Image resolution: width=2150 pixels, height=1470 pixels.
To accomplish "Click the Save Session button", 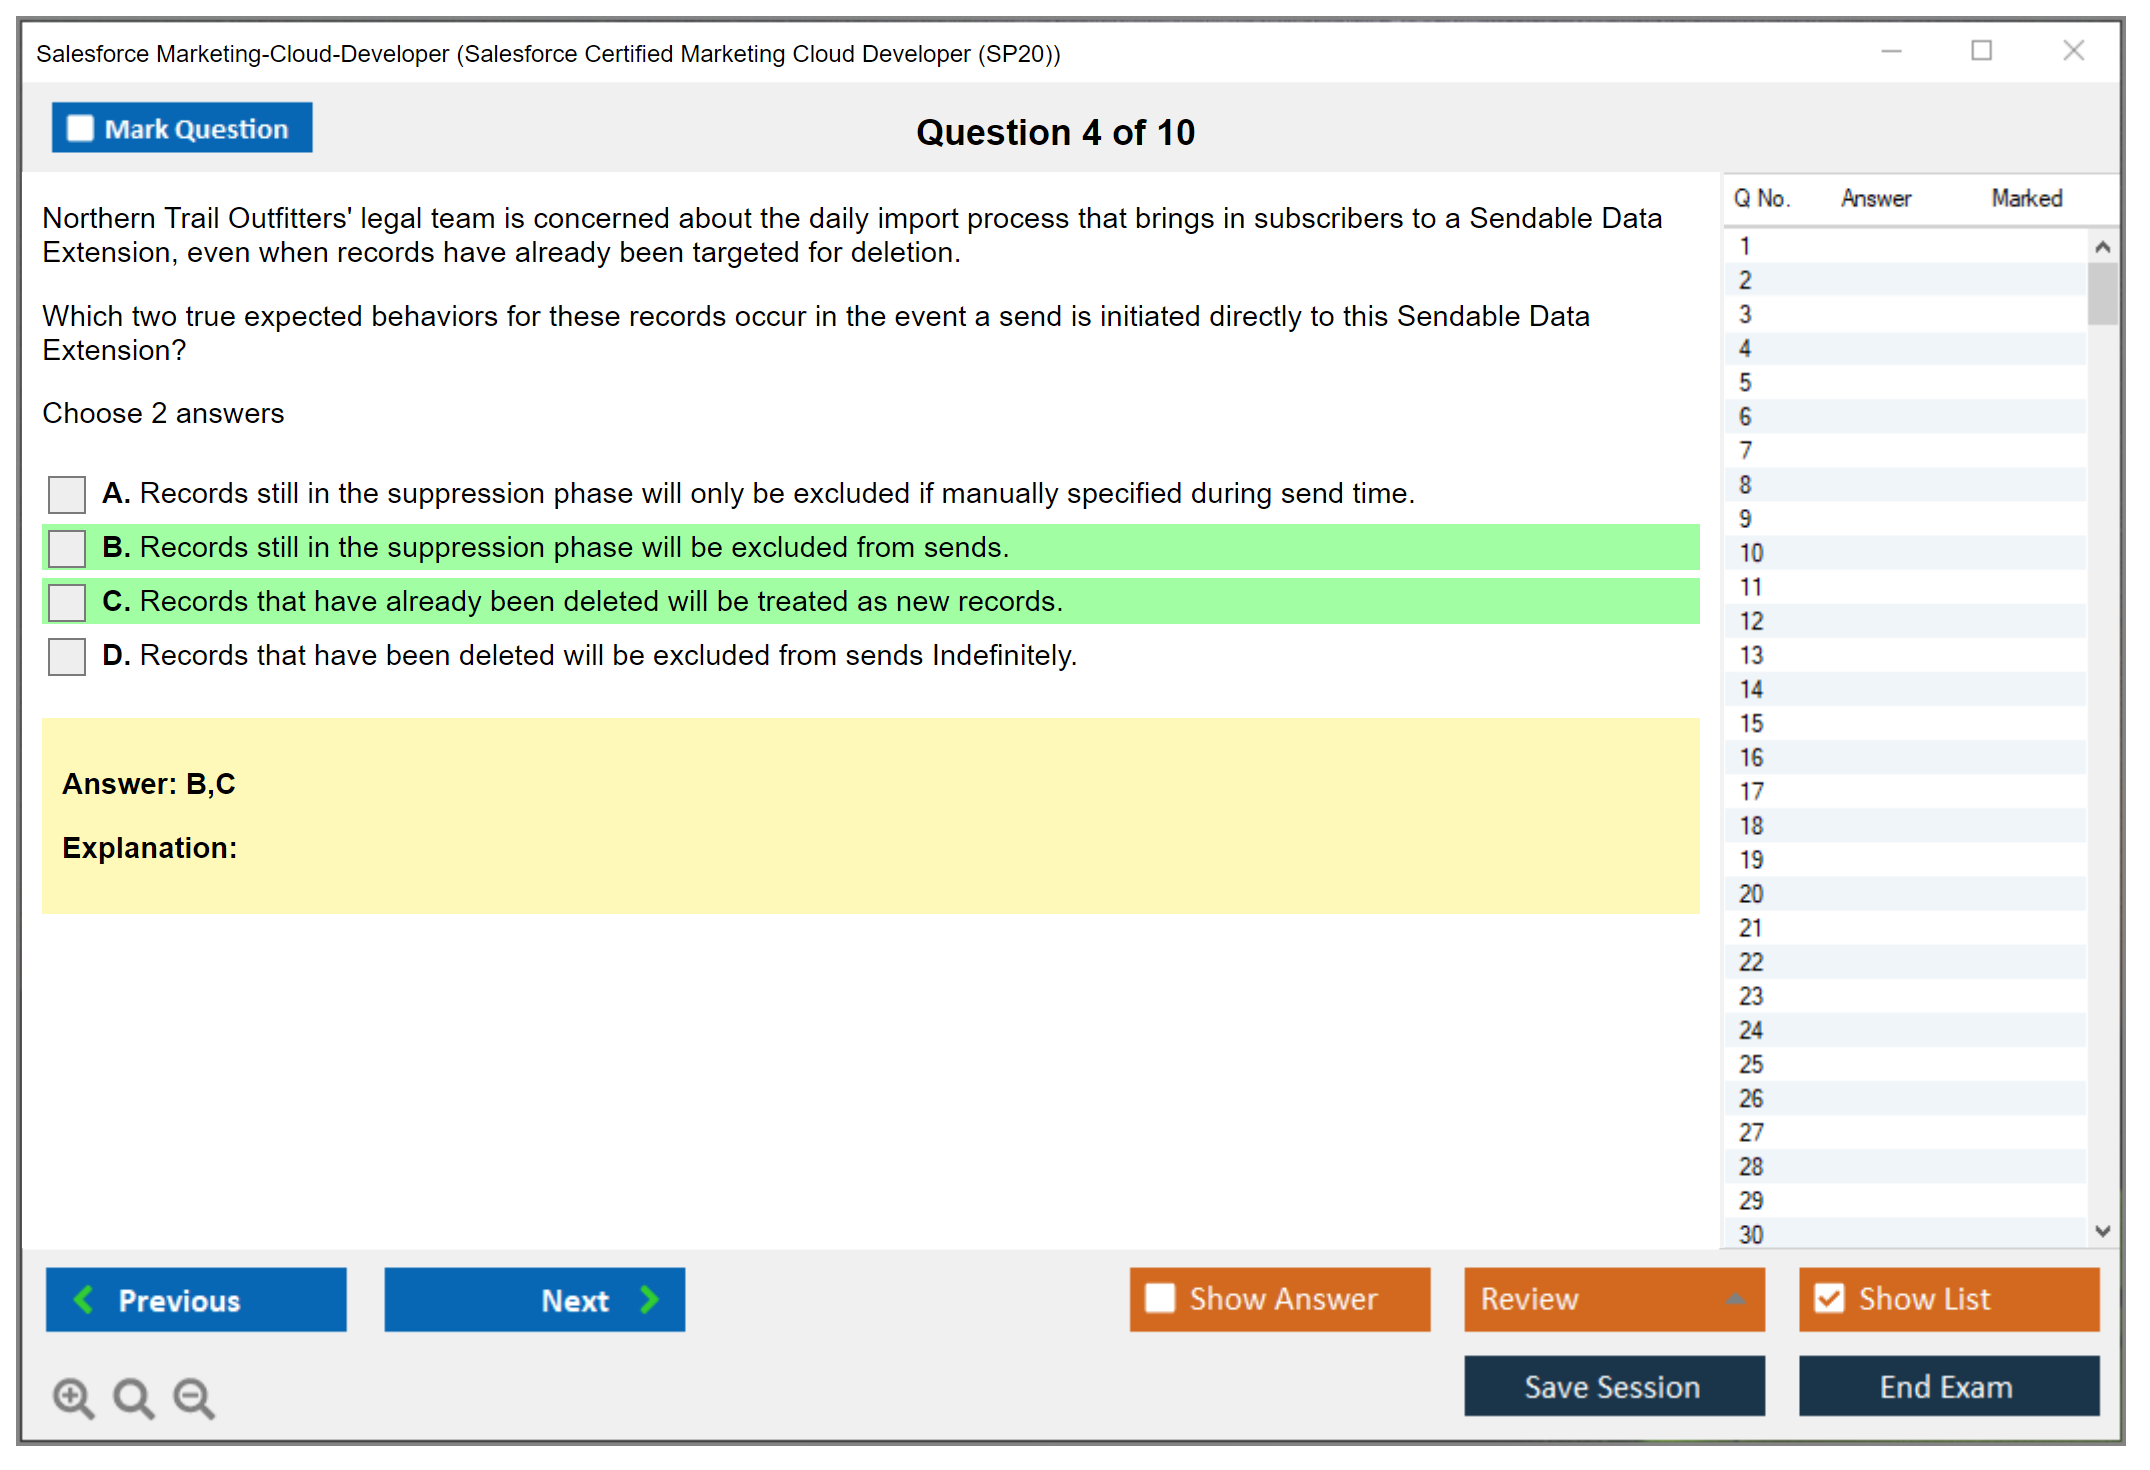I will click(1613, 1386).
